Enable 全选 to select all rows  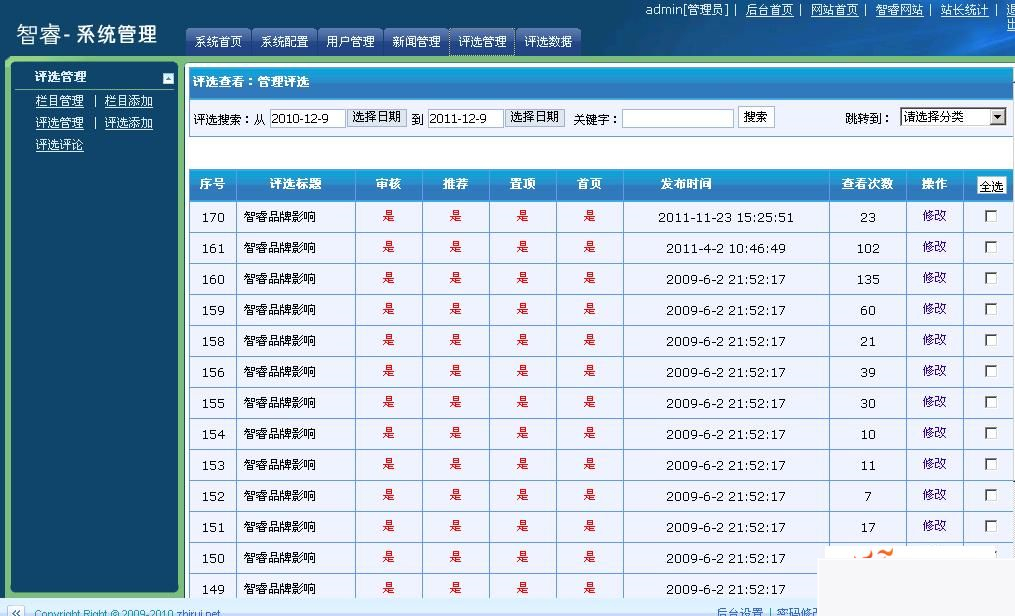tap(993, 185)
